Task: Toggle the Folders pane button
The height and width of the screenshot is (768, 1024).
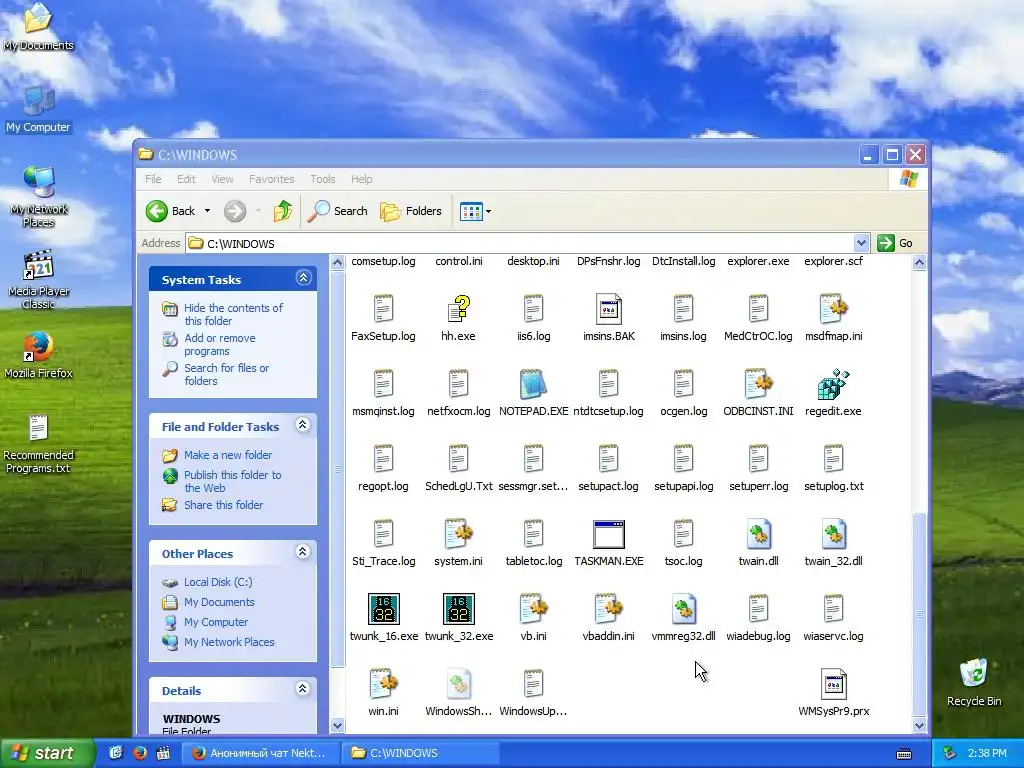Action: click(x=411, y=211)
